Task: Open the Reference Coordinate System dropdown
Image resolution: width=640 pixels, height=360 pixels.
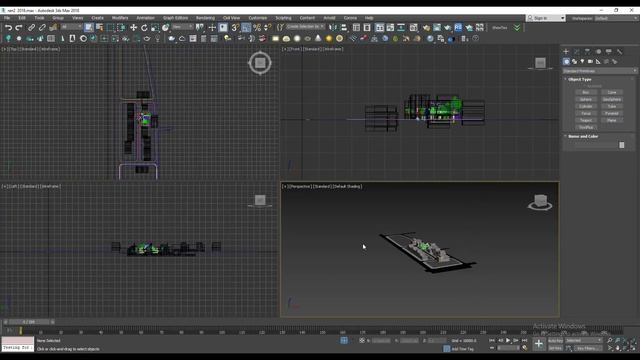Action: (x=182, y=27)
